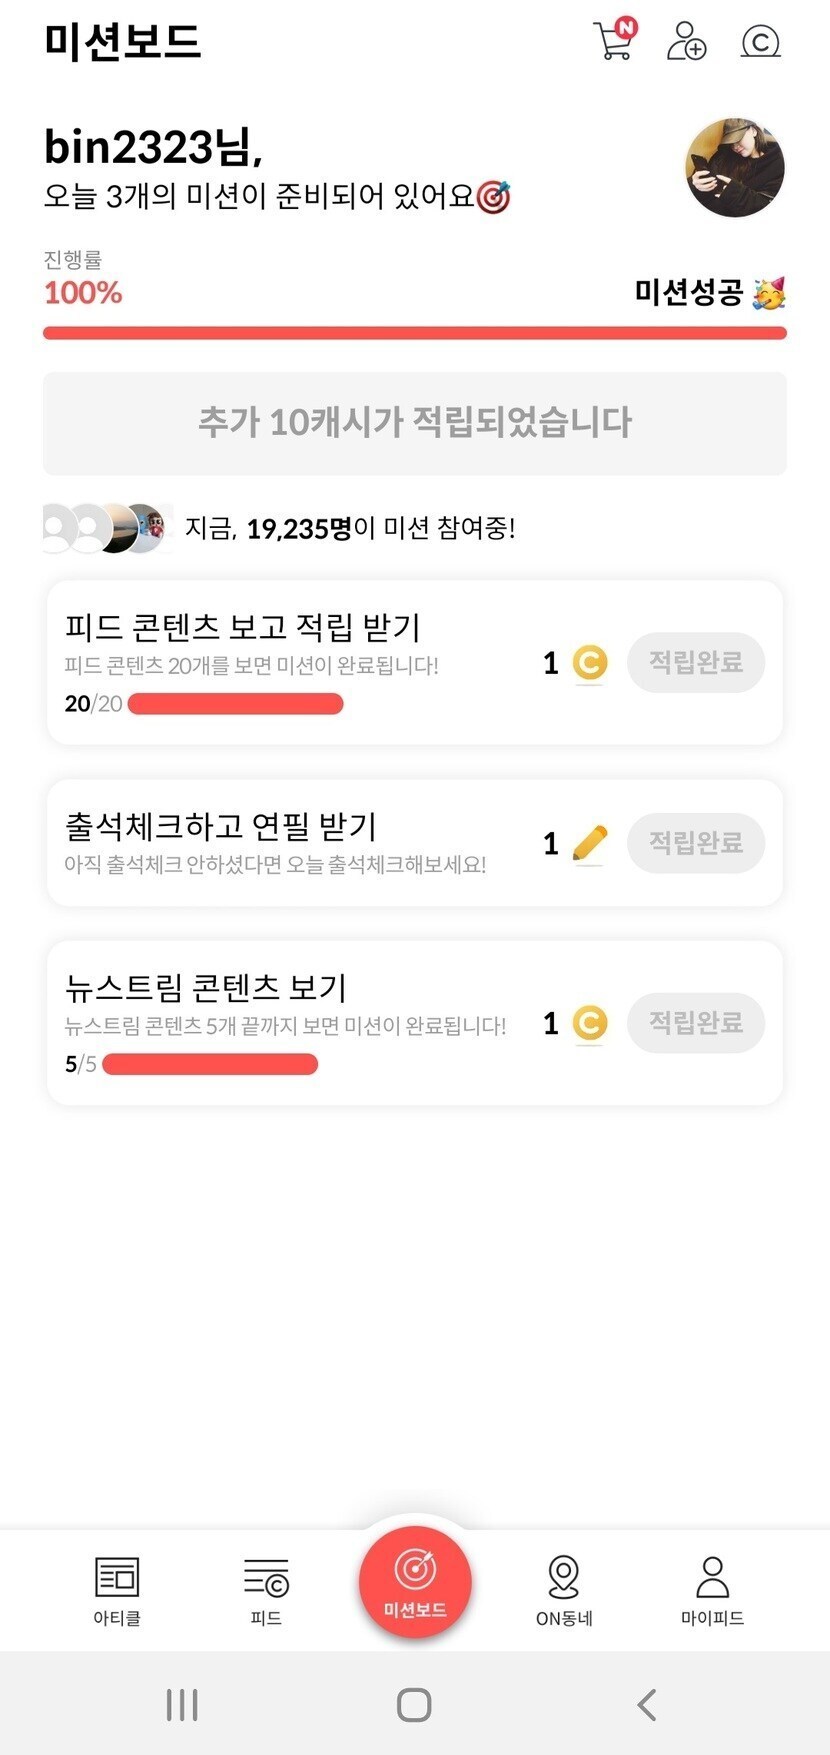The width and height of the screenshot is (830, 1755).
Task: Switch to the 아티클 tab
Action: click(x=117, y=1590)
